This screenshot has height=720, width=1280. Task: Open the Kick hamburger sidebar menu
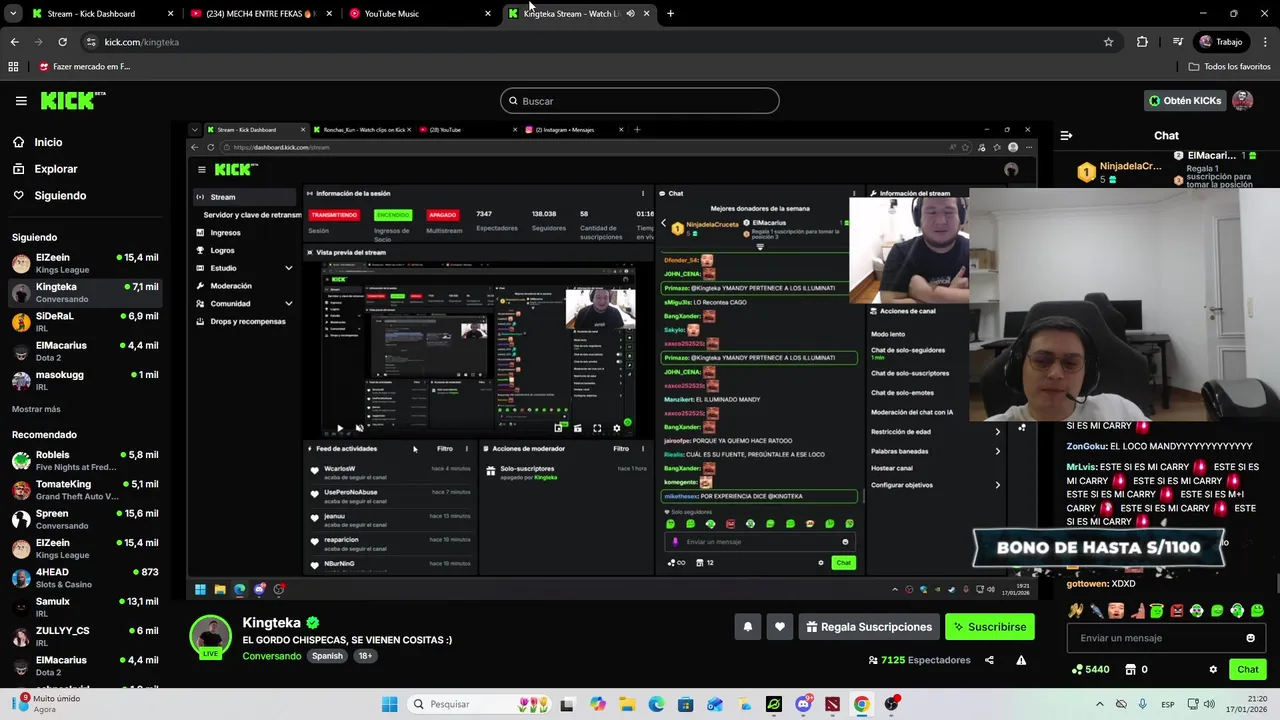(x=21, y=101)
